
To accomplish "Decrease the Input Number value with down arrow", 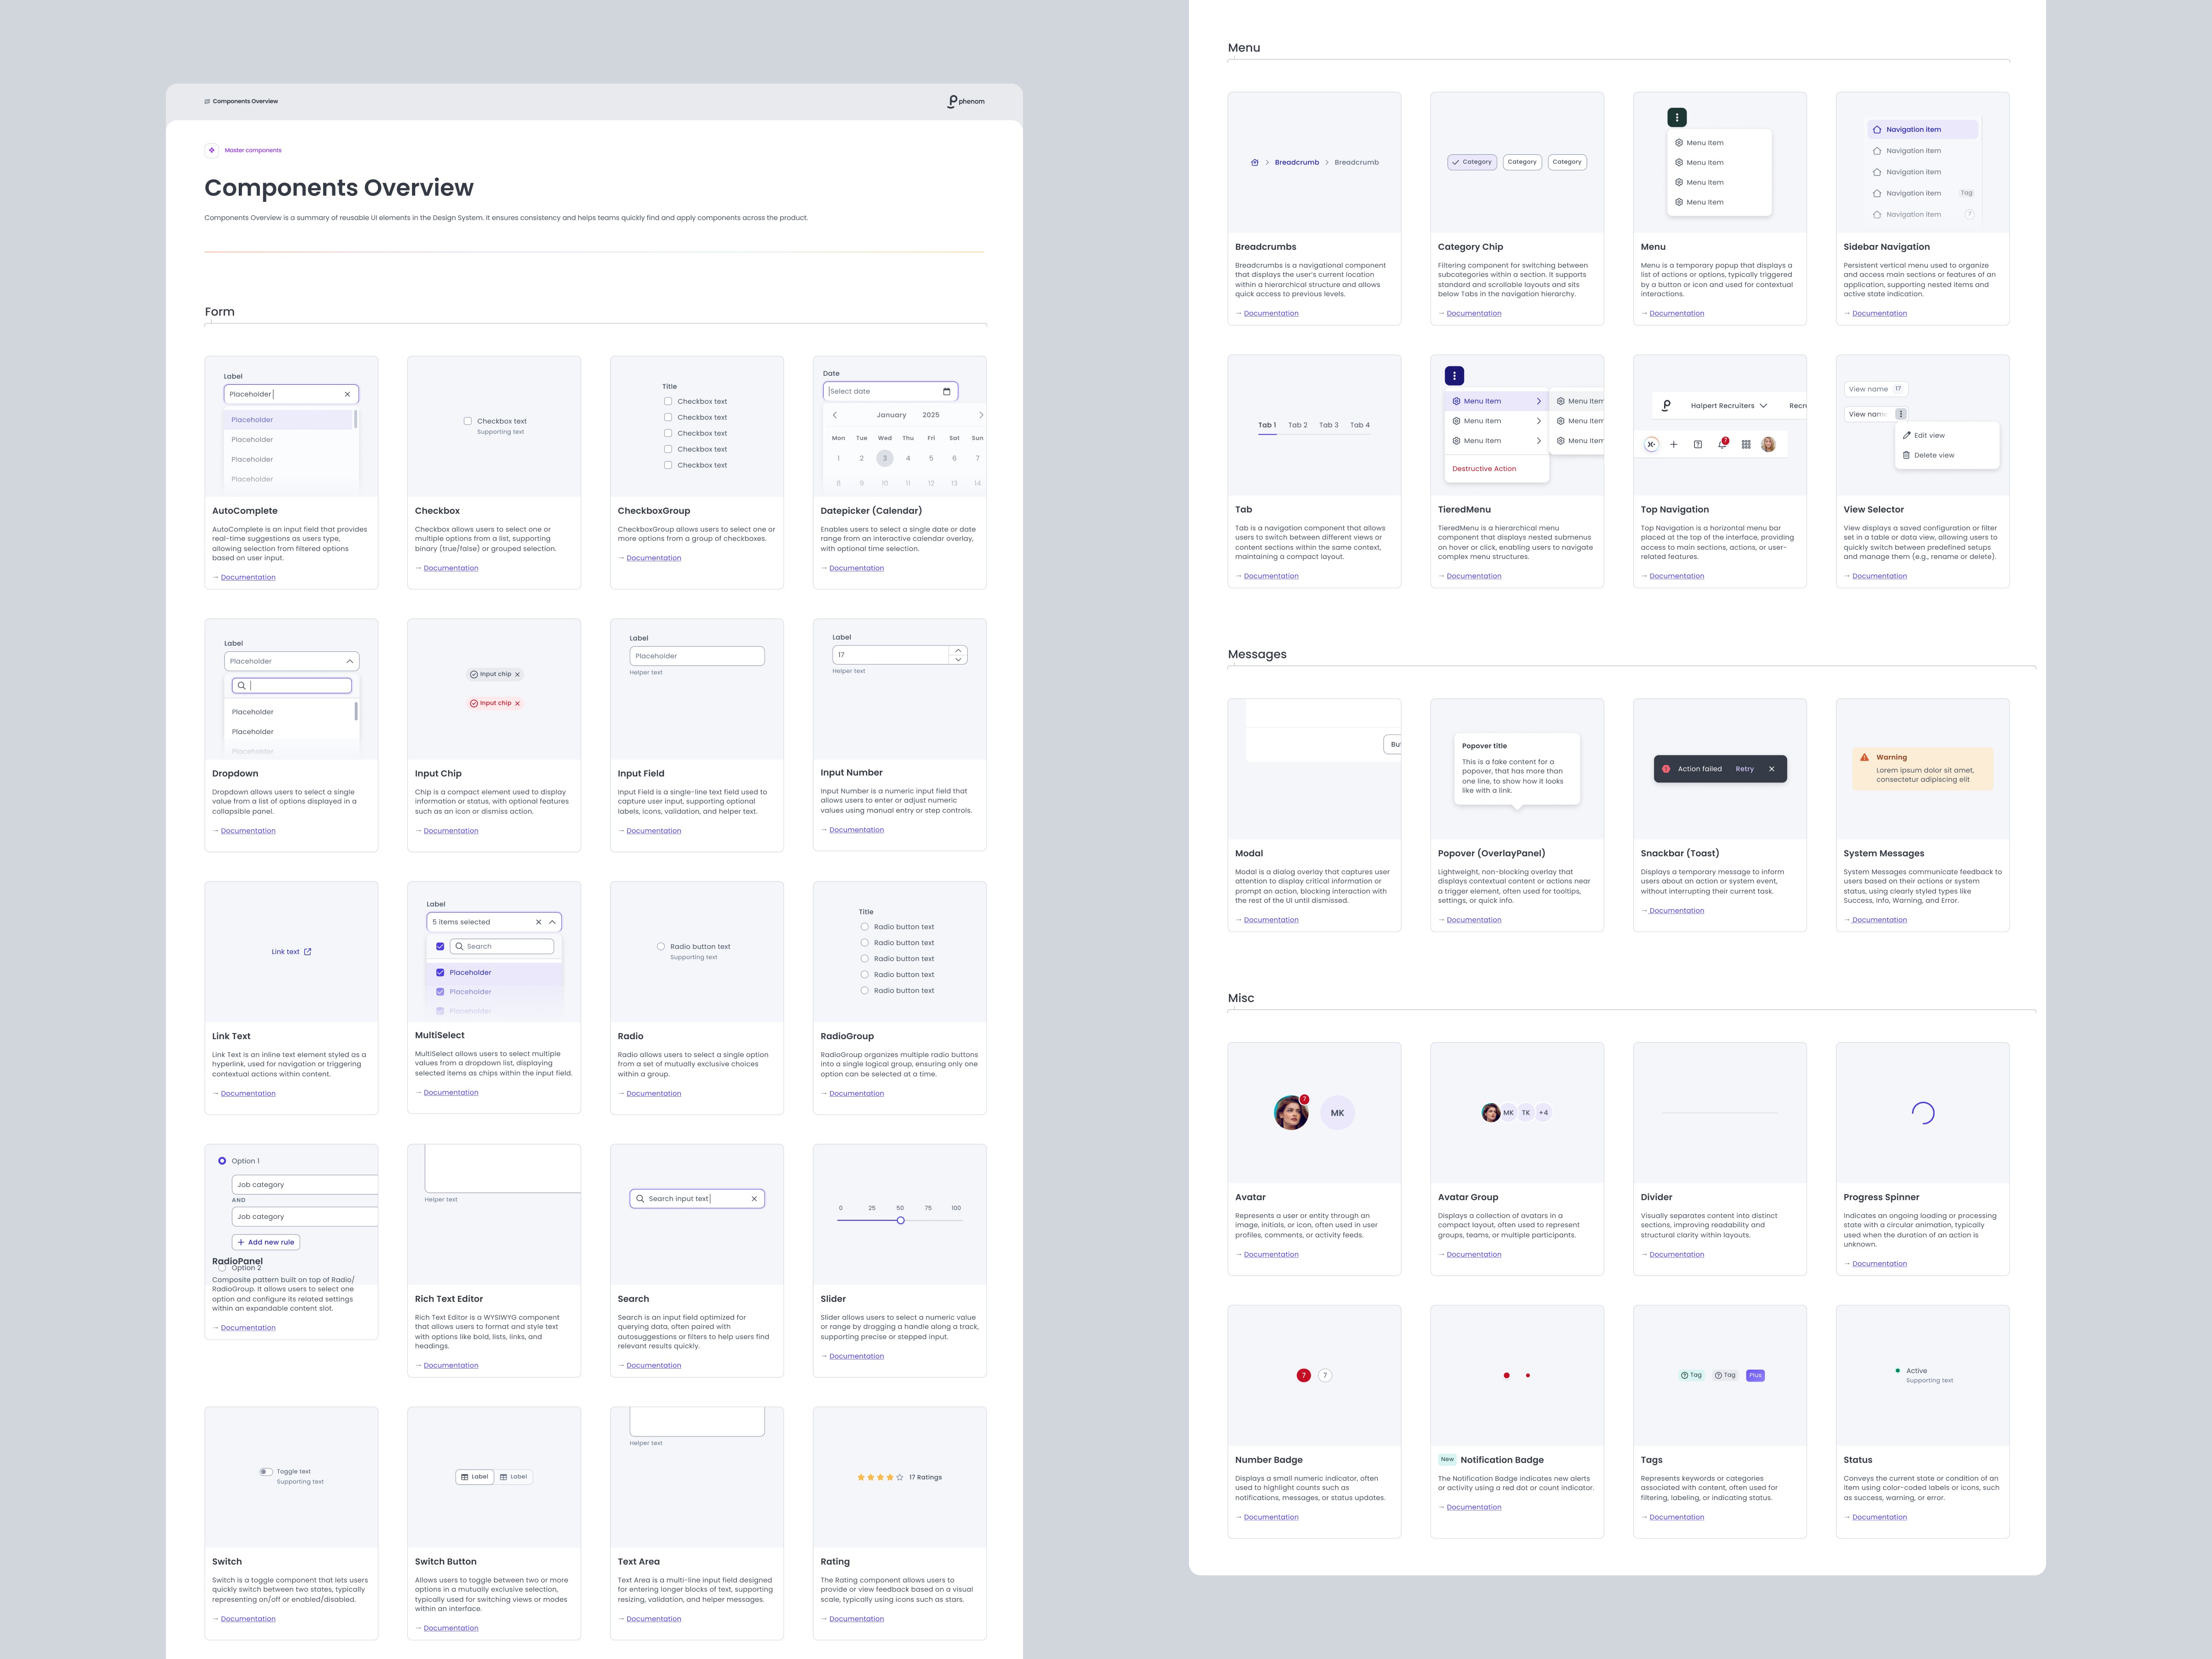I will pyautogui.click(x=958, y=660).
